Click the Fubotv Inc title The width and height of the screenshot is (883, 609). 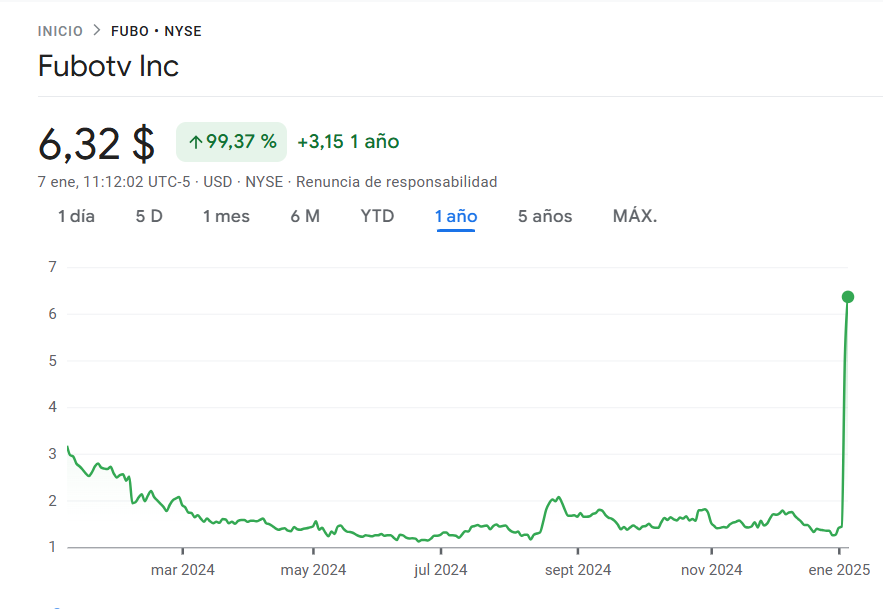click(x=108, y=66)
